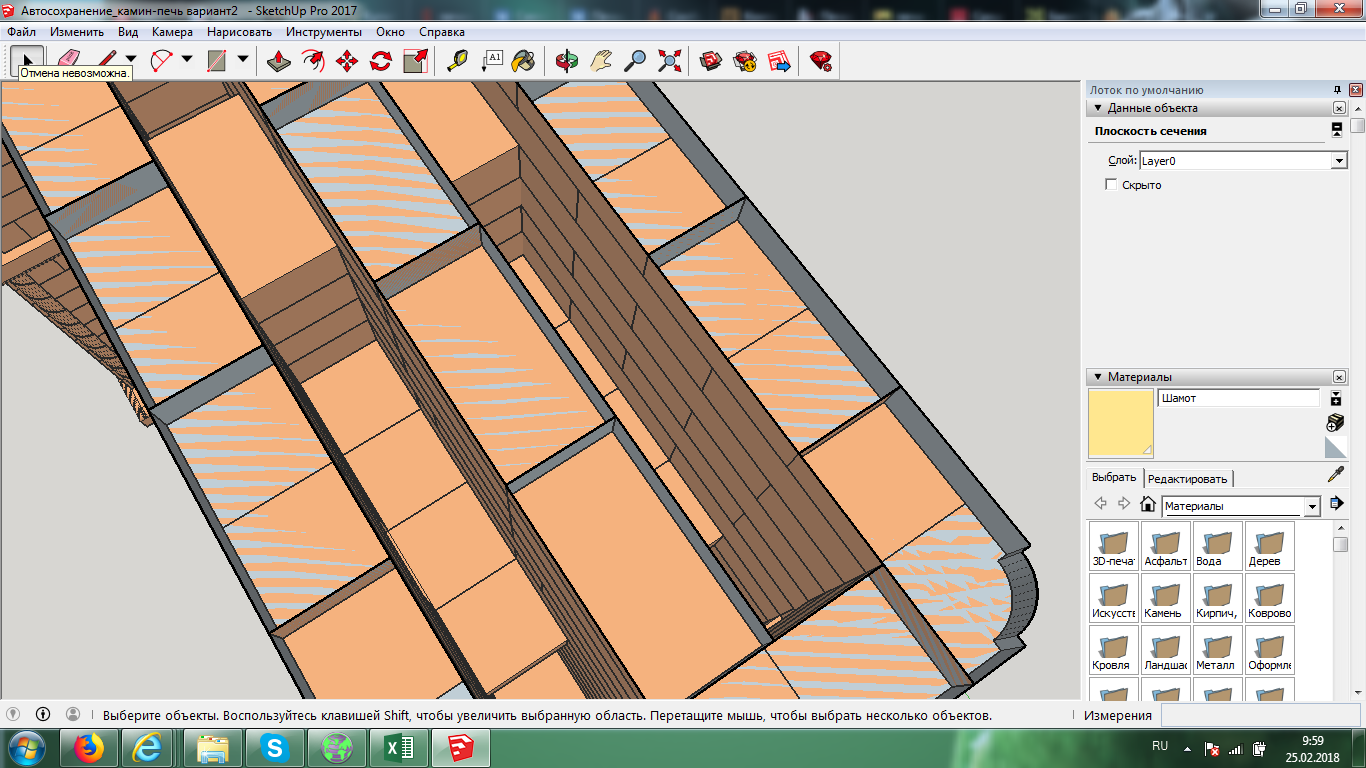This screenshot has height=768, width=1366.
Task: Activate the Paint Bucket tool
Action: click(523, 61)
